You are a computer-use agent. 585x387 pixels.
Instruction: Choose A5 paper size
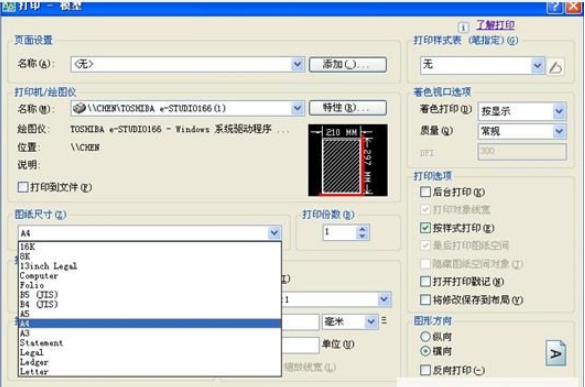[150, 314]
